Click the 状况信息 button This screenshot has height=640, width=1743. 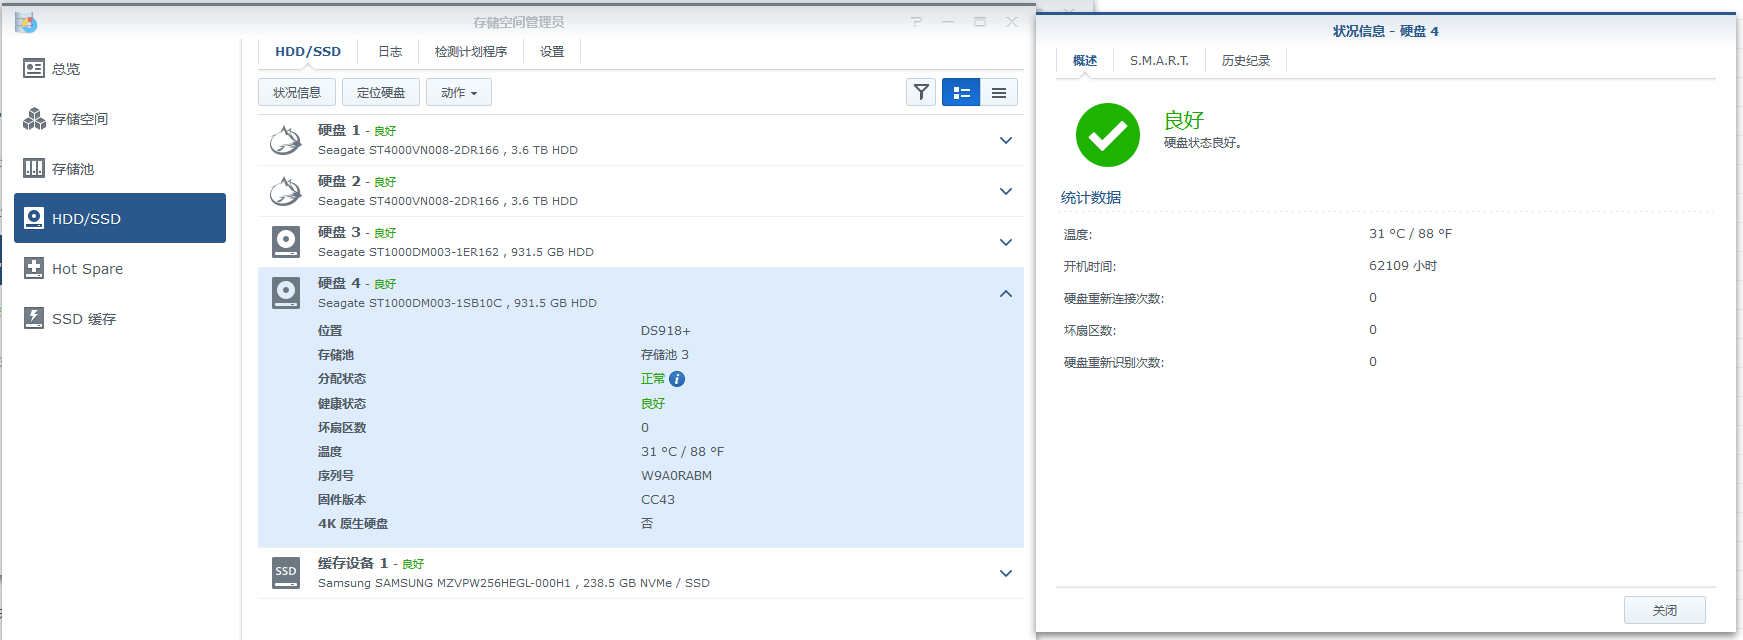point(297,92)
